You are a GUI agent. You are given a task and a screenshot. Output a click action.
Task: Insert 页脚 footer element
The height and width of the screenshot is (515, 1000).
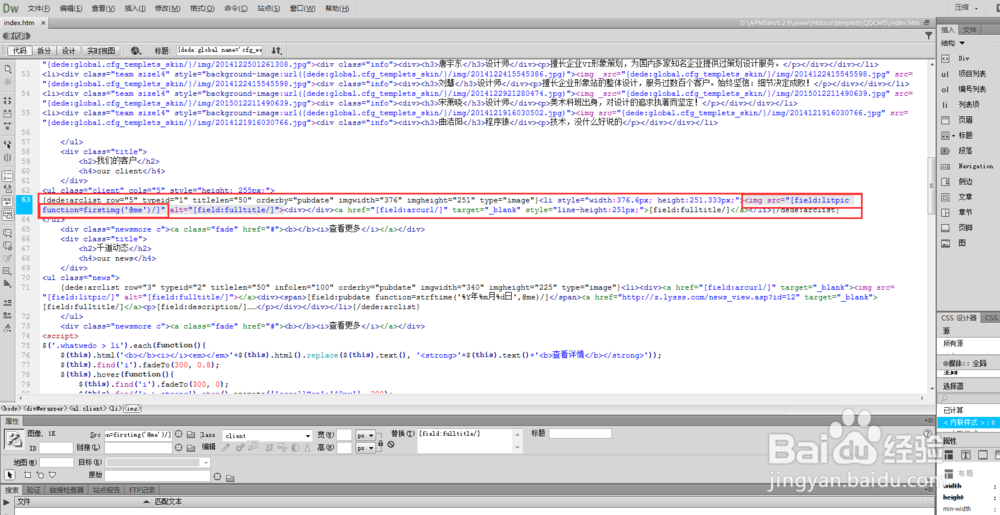[x=968, y=228]
